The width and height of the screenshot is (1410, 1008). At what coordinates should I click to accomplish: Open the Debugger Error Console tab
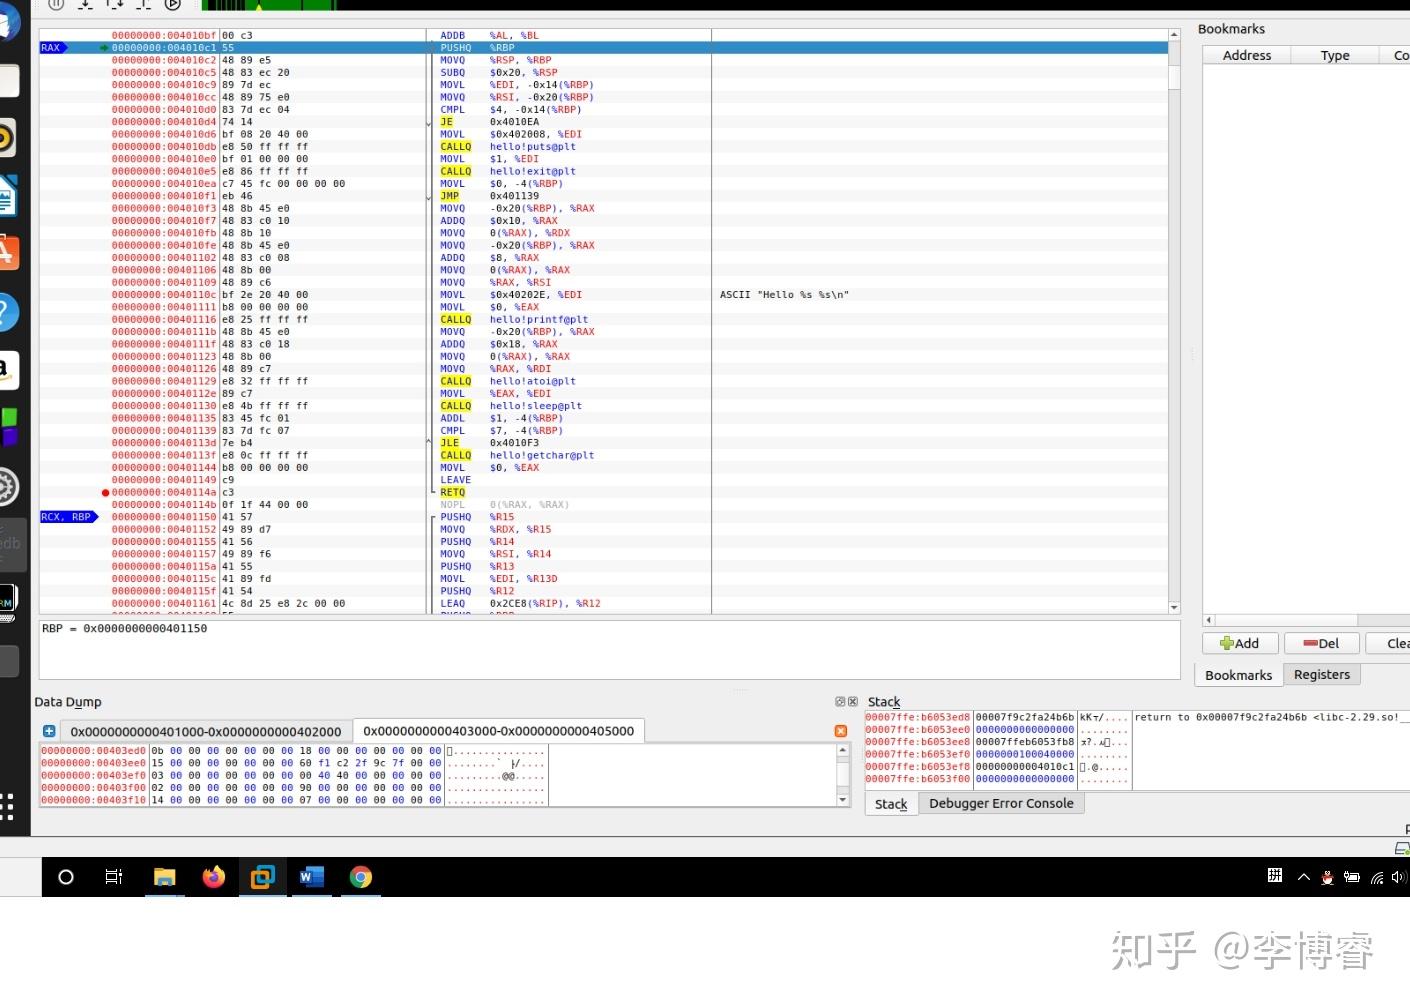1001,803
